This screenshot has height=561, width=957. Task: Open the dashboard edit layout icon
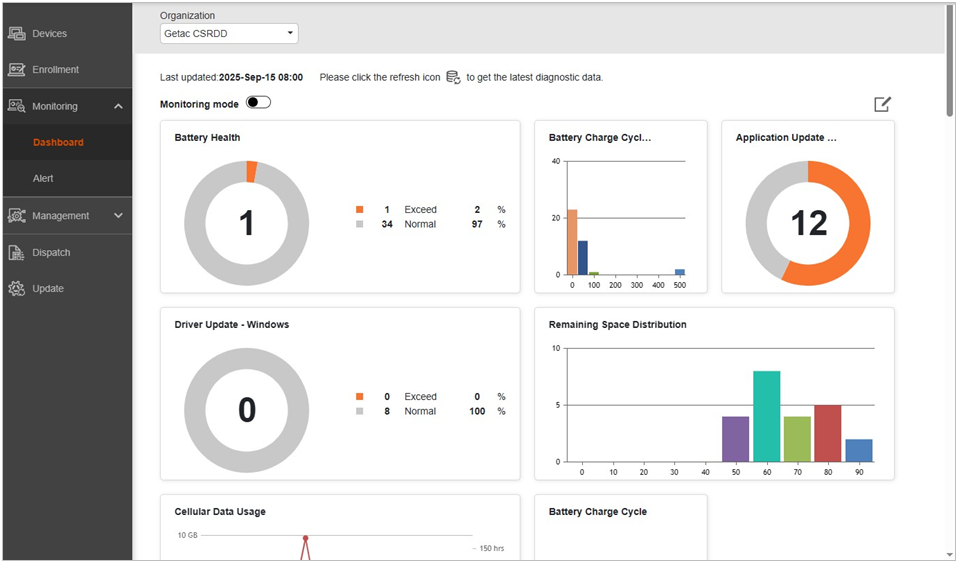(x=882, y=104)
